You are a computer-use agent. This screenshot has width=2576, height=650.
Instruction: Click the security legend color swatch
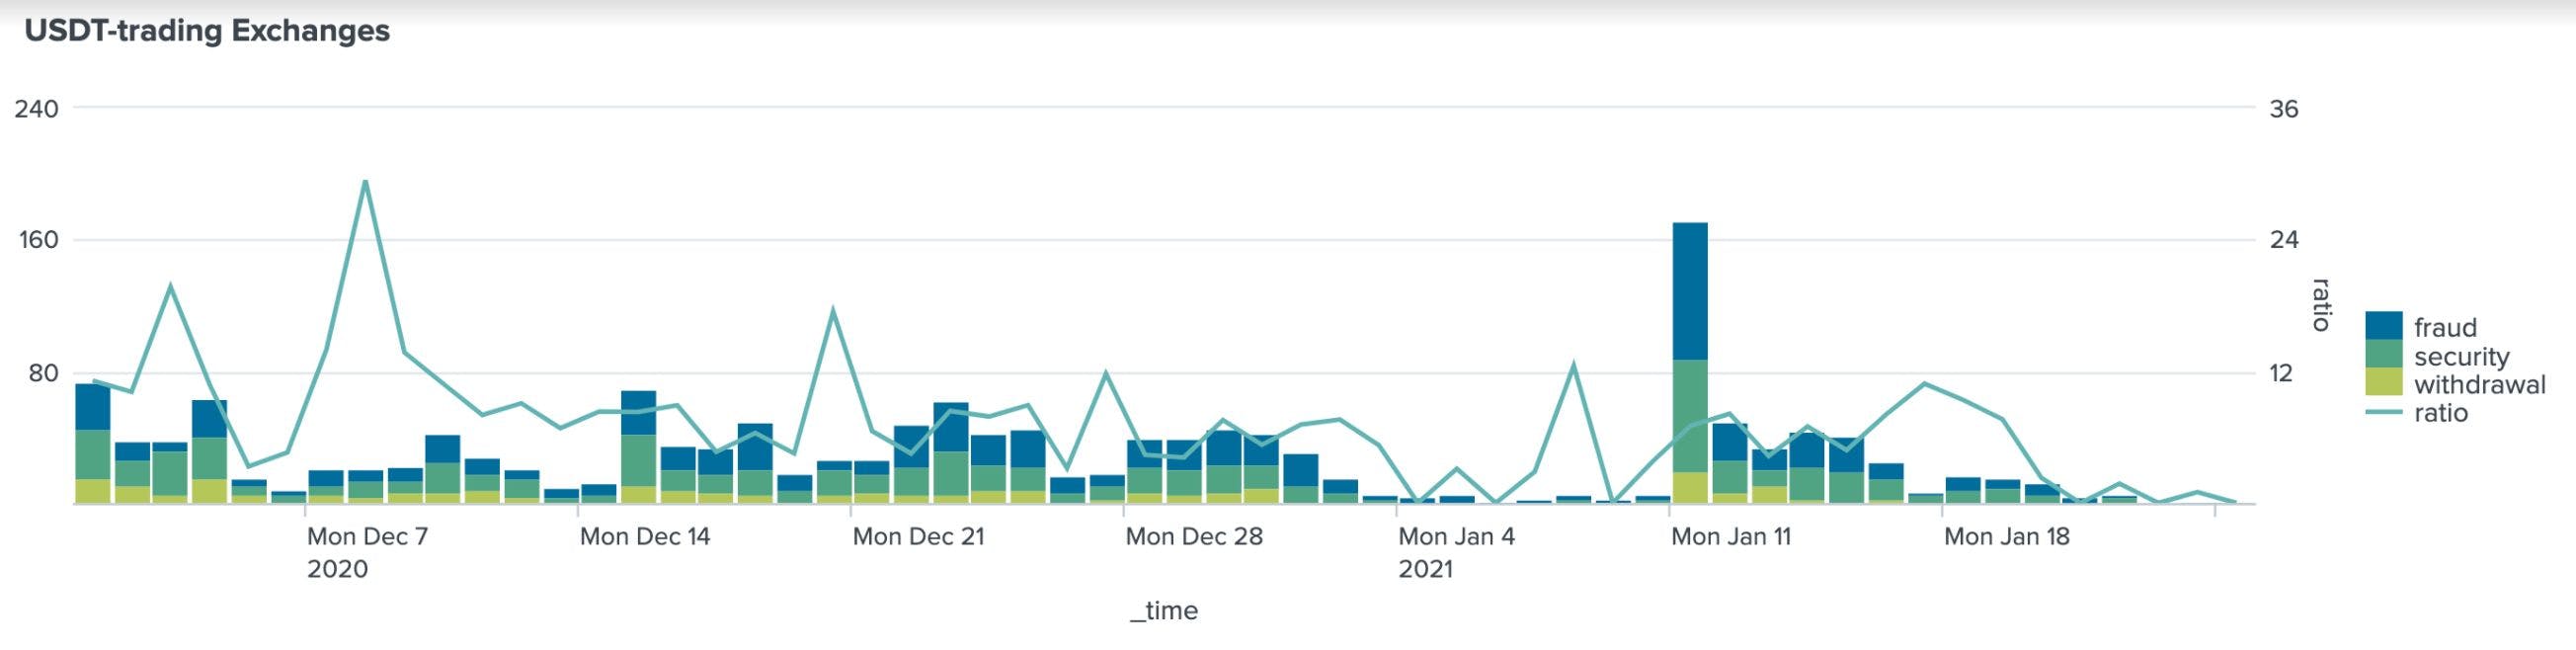click(x=2383, y=355)
